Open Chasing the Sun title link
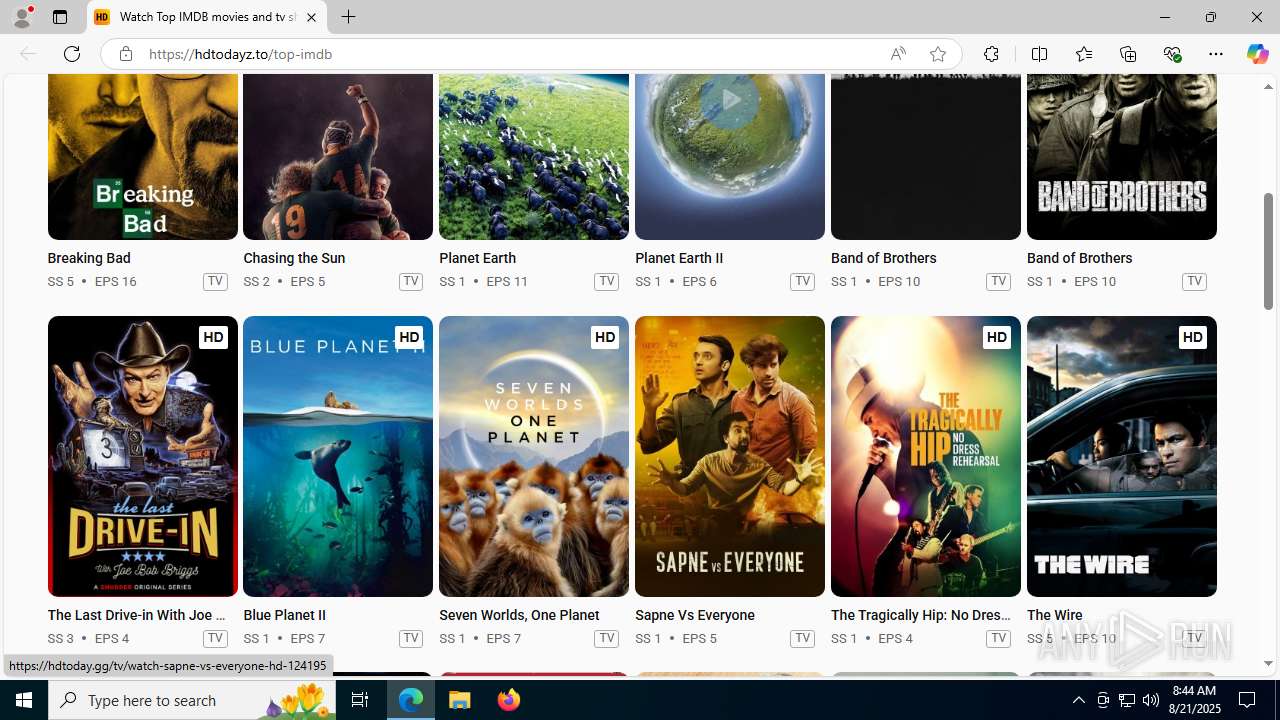Image resolution: width=1280 pixels, height=720 pixels. coord(294,258)
